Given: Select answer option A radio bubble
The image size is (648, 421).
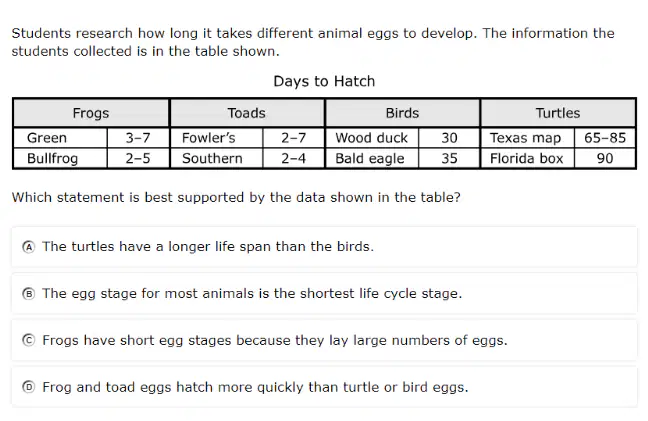Looking at the screenshot, I should click(29, 247).
